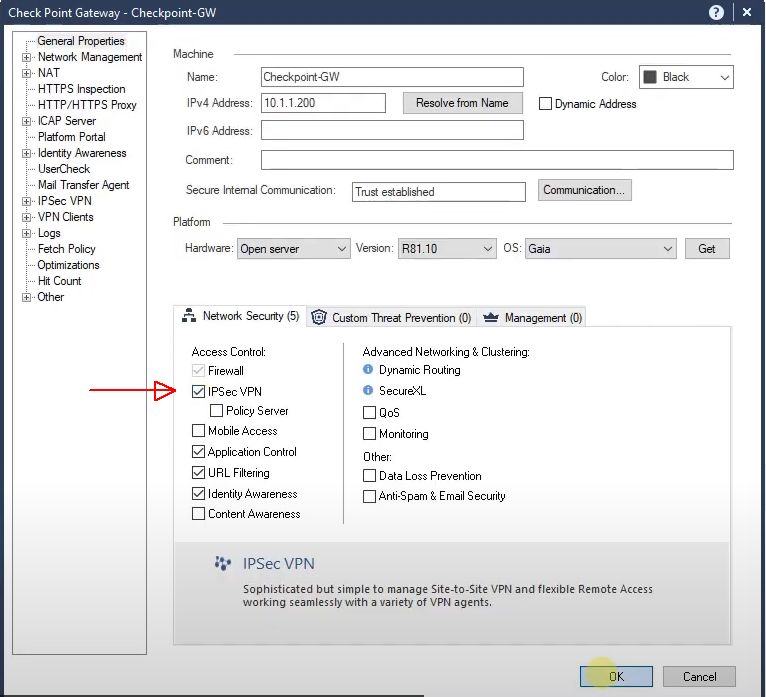
Task: Expand the IPSec VPN tree node
Action: pos(26,201)
